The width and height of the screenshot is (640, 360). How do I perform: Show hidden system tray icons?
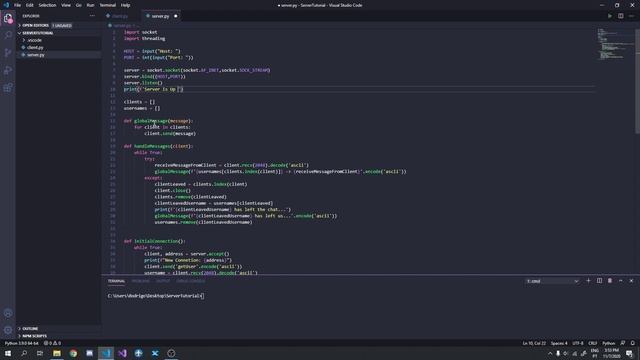[x=550, y=353]
